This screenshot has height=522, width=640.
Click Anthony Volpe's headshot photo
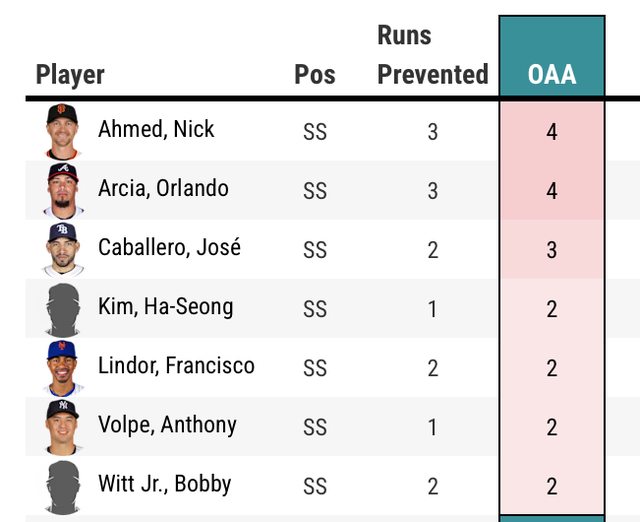tap(62, 426)
